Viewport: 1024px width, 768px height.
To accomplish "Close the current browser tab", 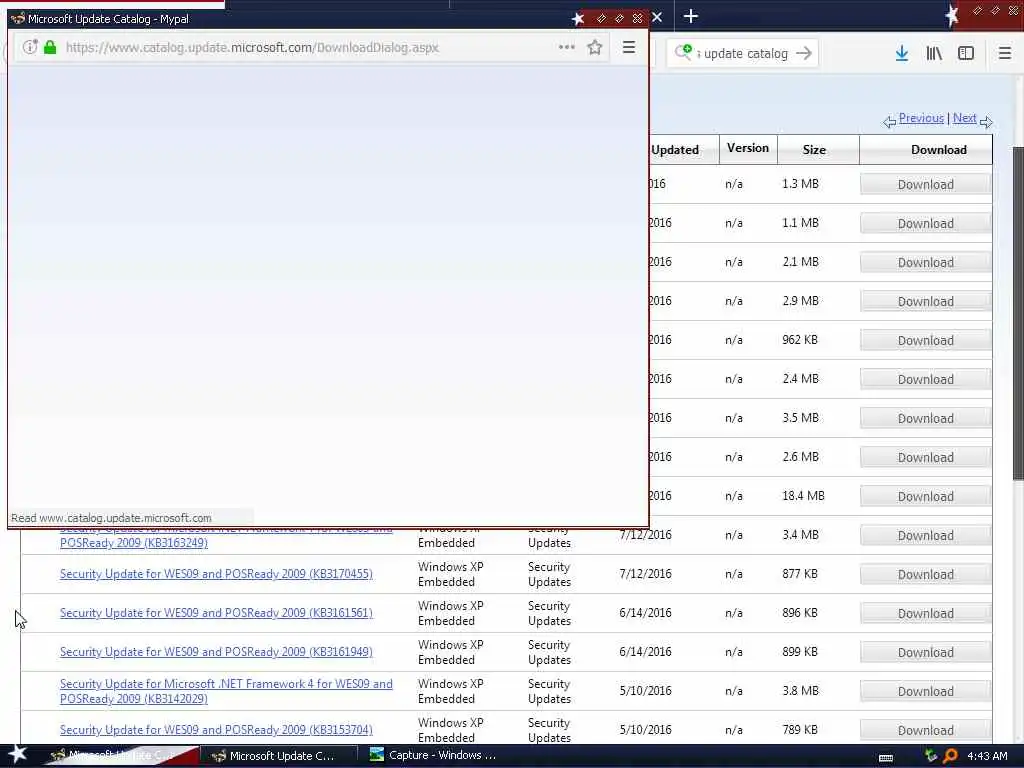I will tap(657, 17).
